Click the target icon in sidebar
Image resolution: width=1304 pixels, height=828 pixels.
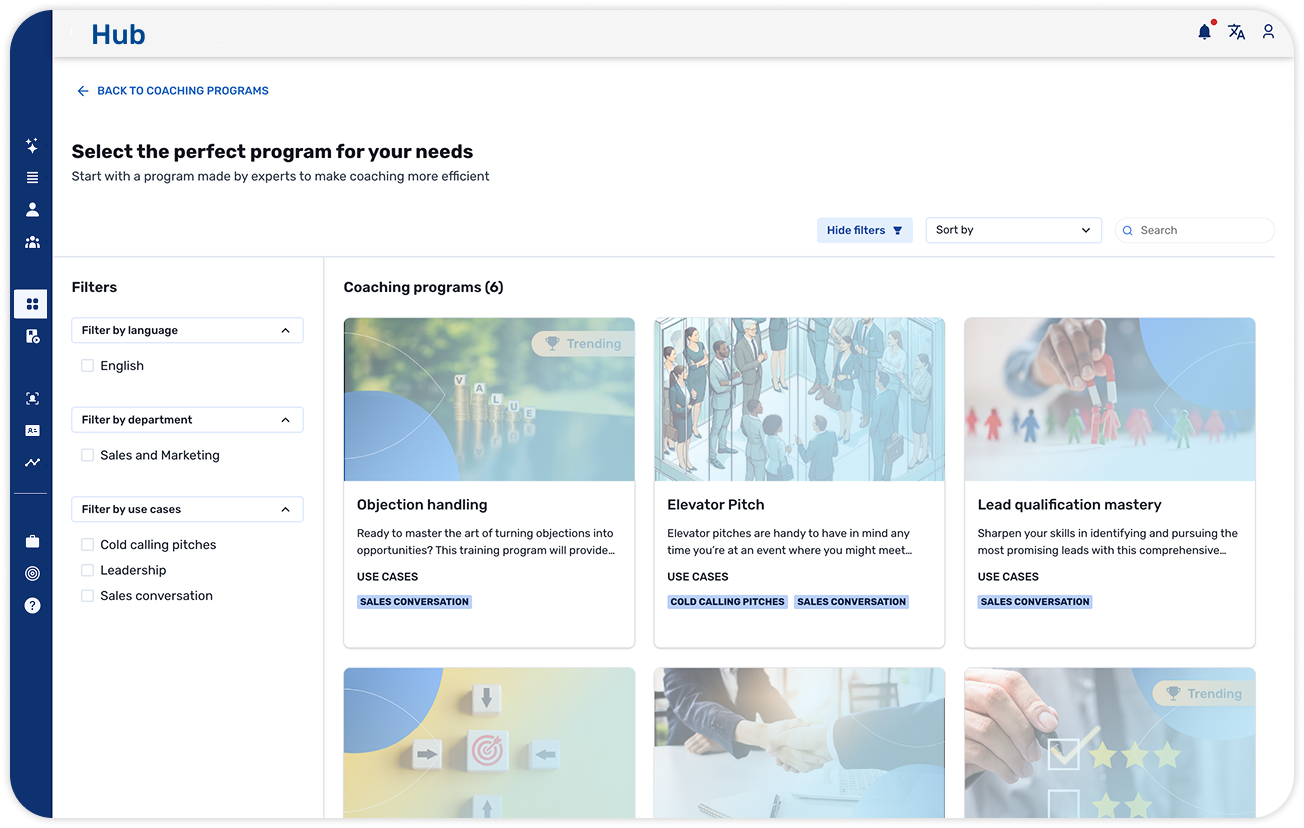click(32, 573)
